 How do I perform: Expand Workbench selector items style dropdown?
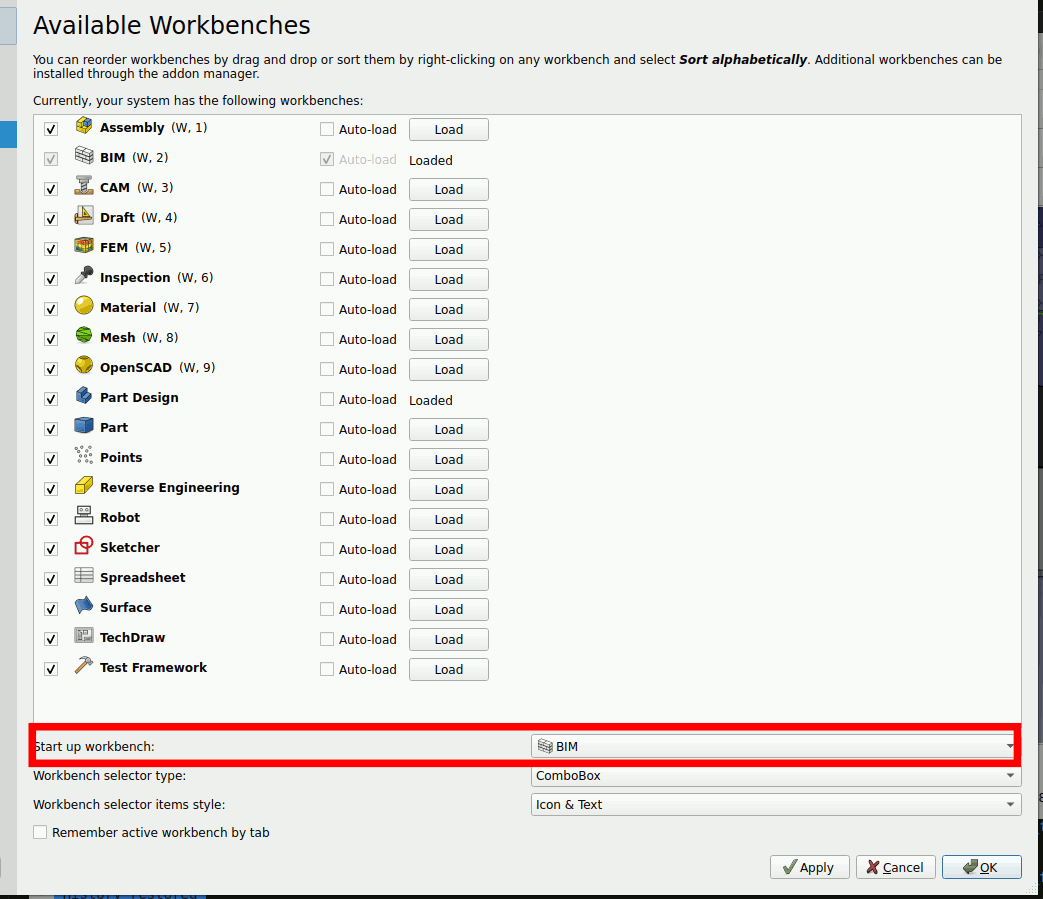(x=775, y=804)
